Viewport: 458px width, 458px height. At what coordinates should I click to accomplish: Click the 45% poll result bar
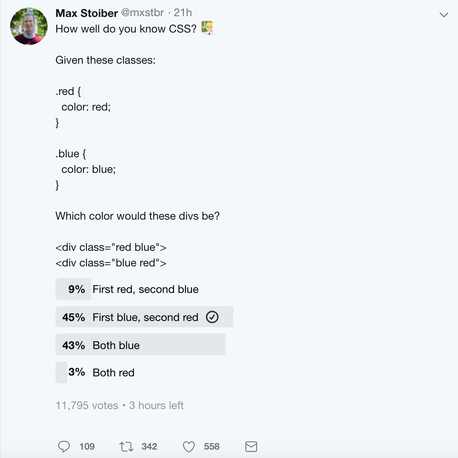[144, 317]
